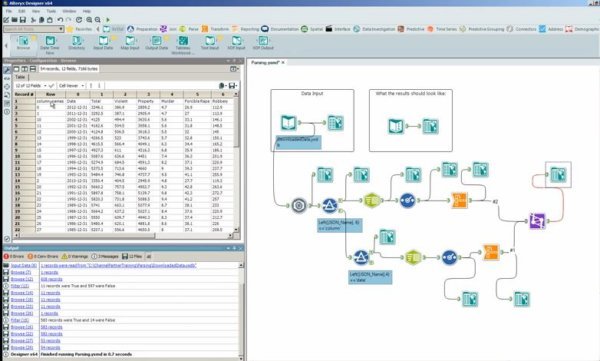Viewport: 600px width, 361px height.
Task: Pick the Text Input tool from the palette
Action: (210, 43)
